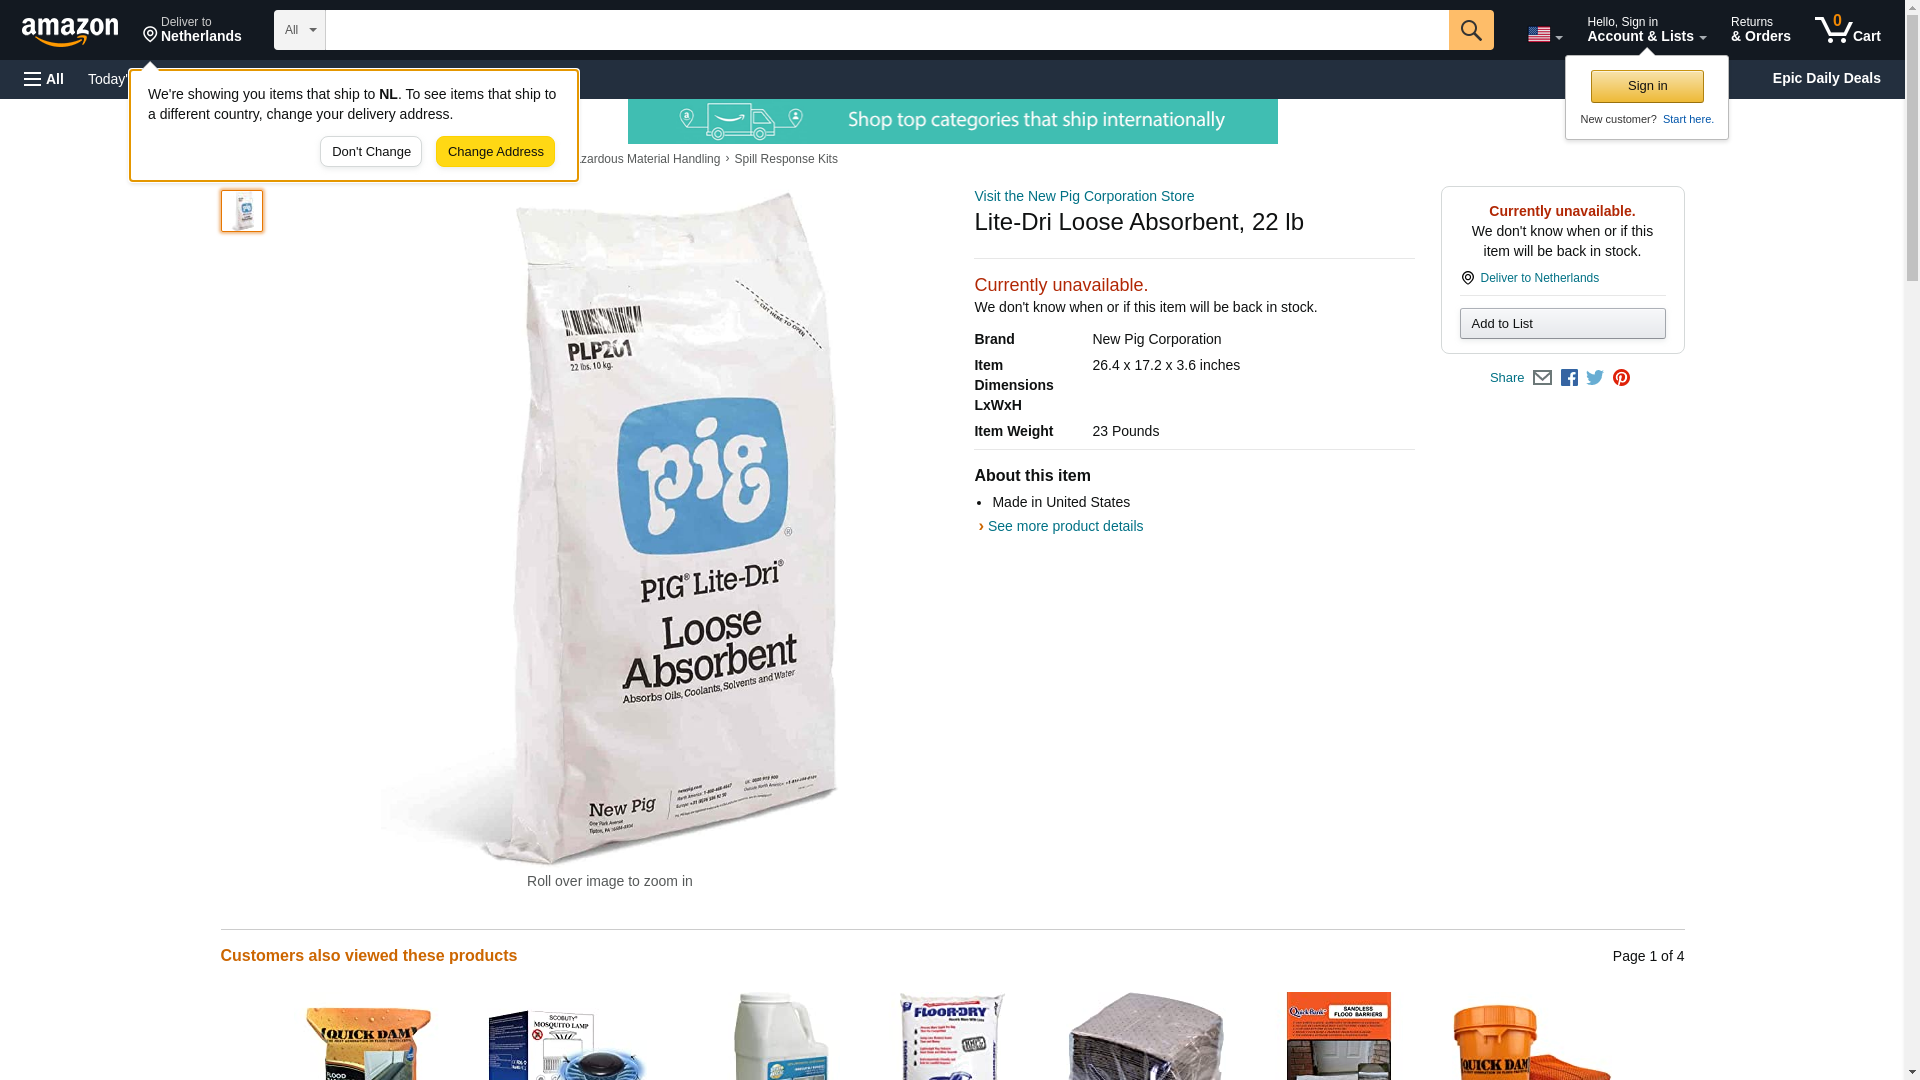Screen dimensions: 1920x1080
Task: Click the search magnifier Go button
Action: [1471, 30]
